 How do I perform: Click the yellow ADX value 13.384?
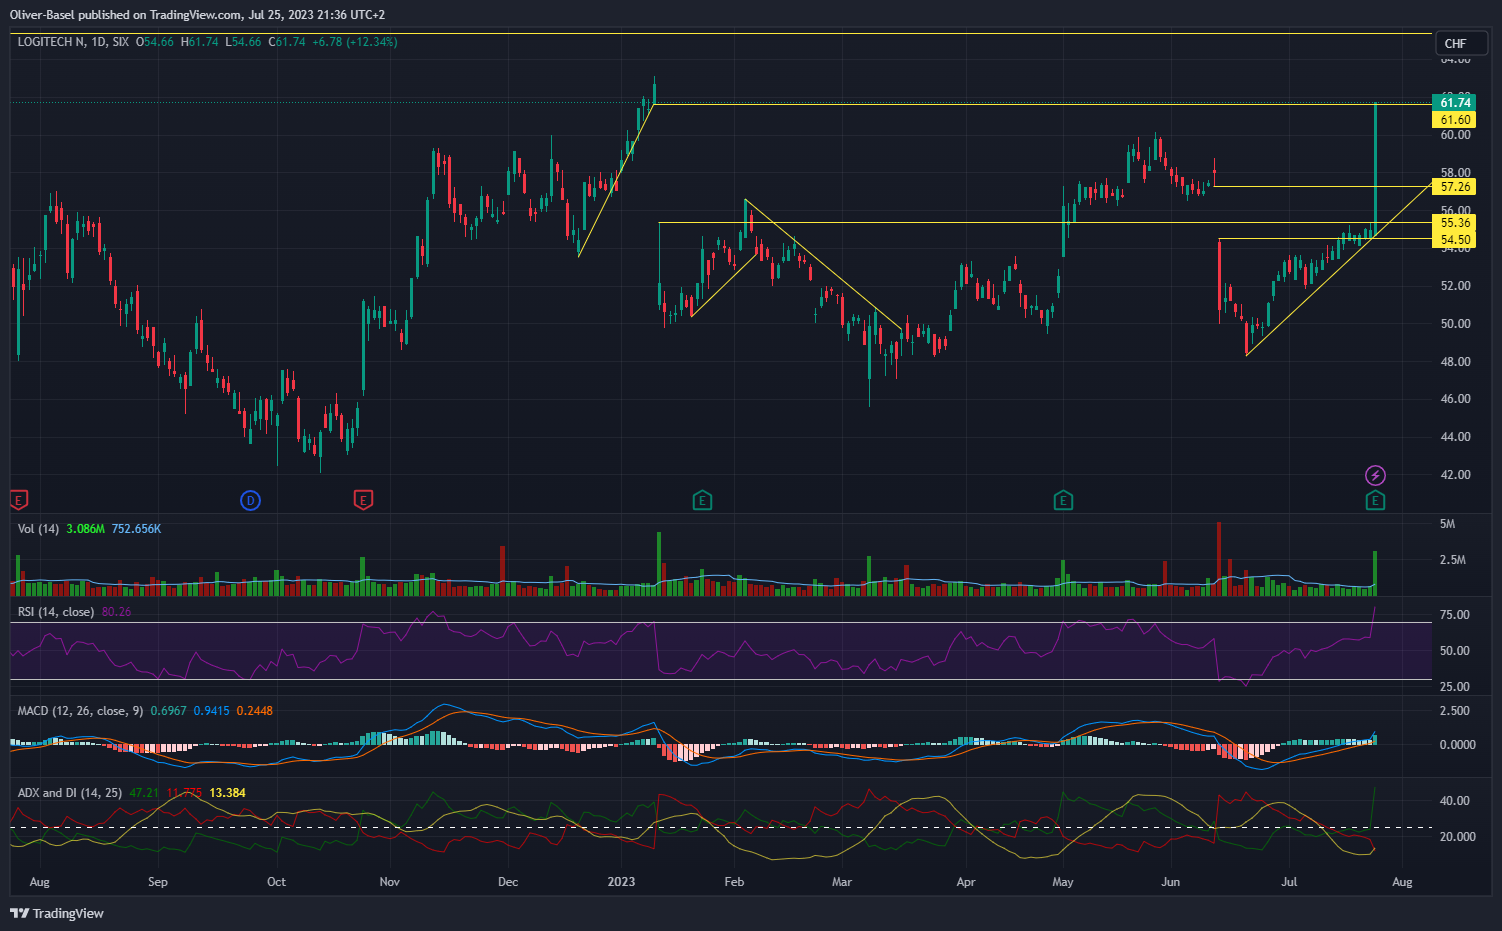pyautogui.click(x=228, y=792)
